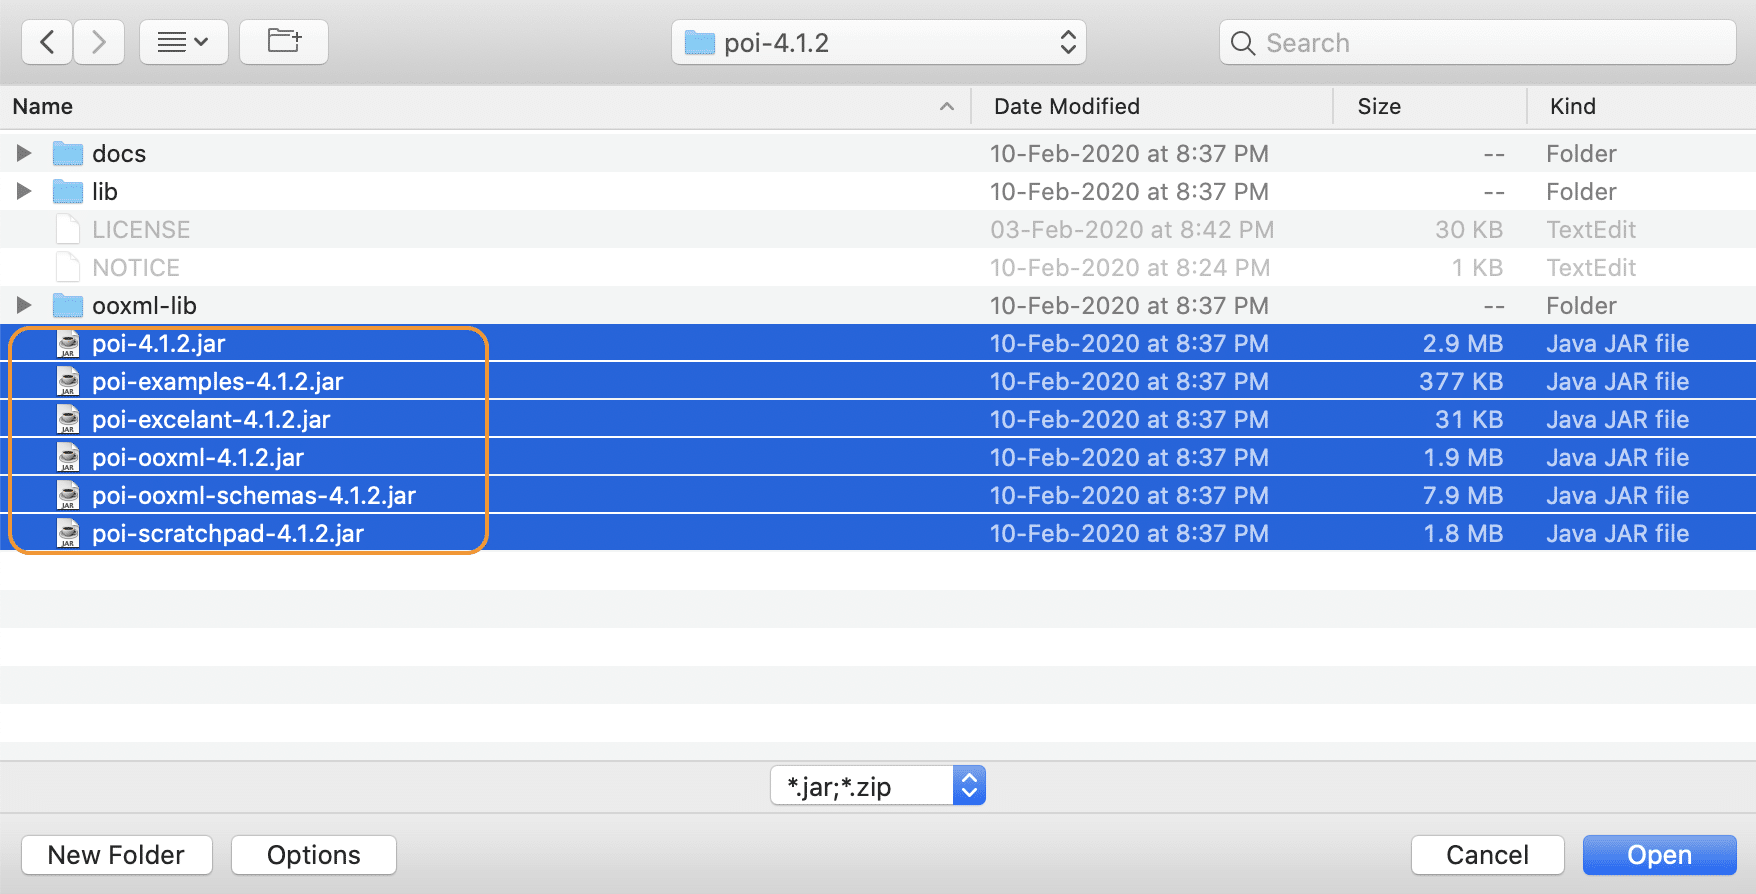Go forward with the right arrow button

(98, 42)
